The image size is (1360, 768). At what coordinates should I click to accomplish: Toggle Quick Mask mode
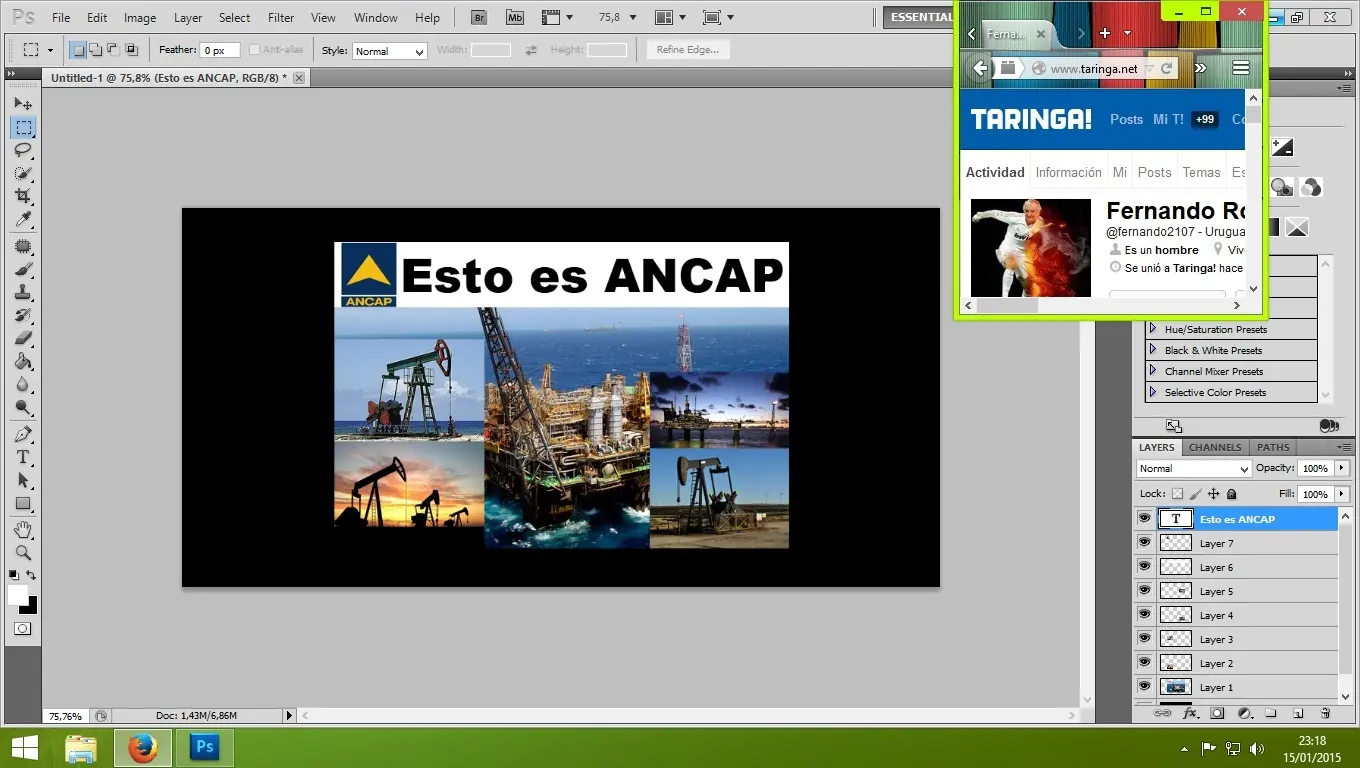pos(23,629)
